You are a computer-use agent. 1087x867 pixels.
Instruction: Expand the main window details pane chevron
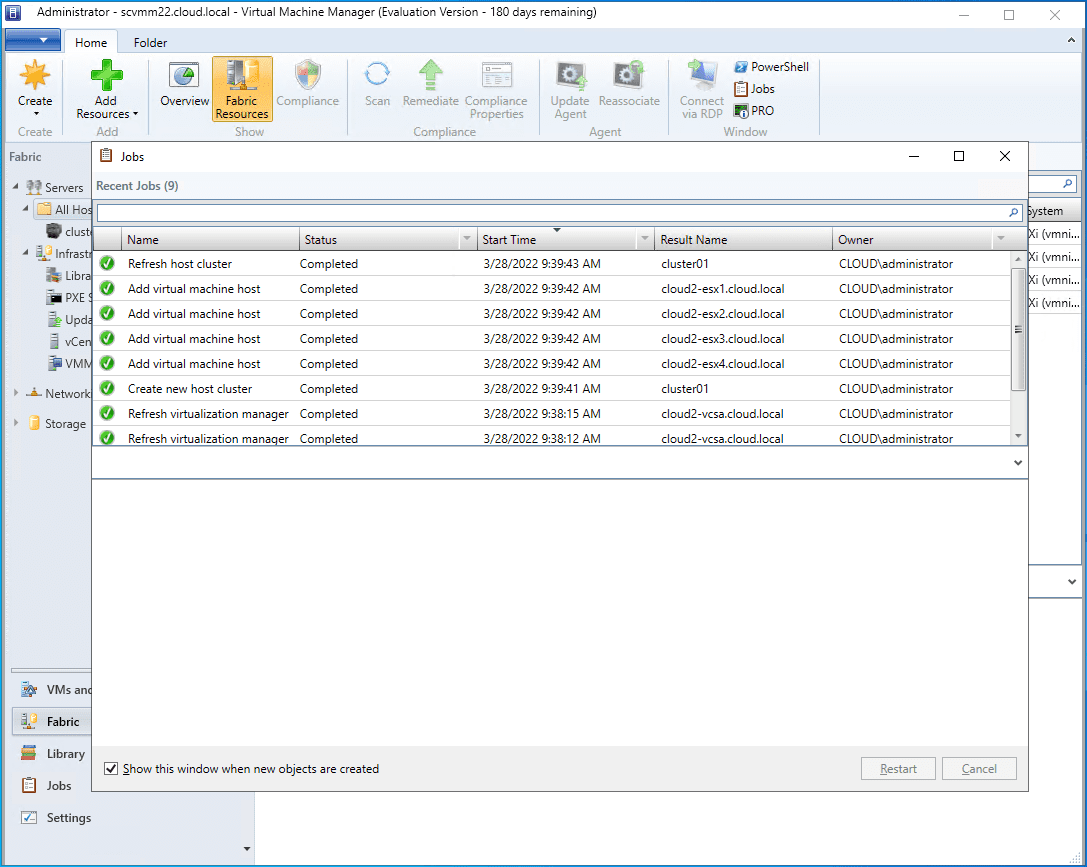pos(1072,581)
